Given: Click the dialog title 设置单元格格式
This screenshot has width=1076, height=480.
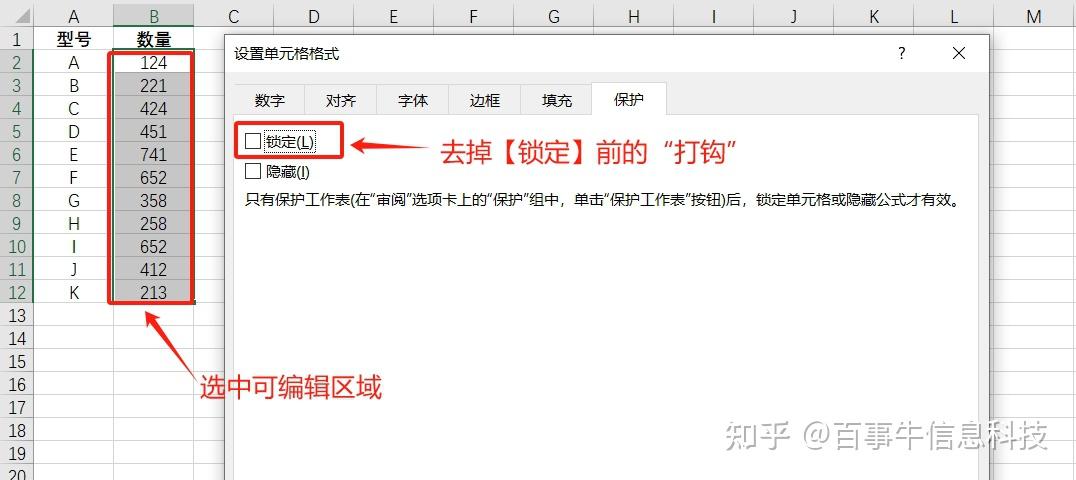Looking at the screenshot, I should (287, 54).
